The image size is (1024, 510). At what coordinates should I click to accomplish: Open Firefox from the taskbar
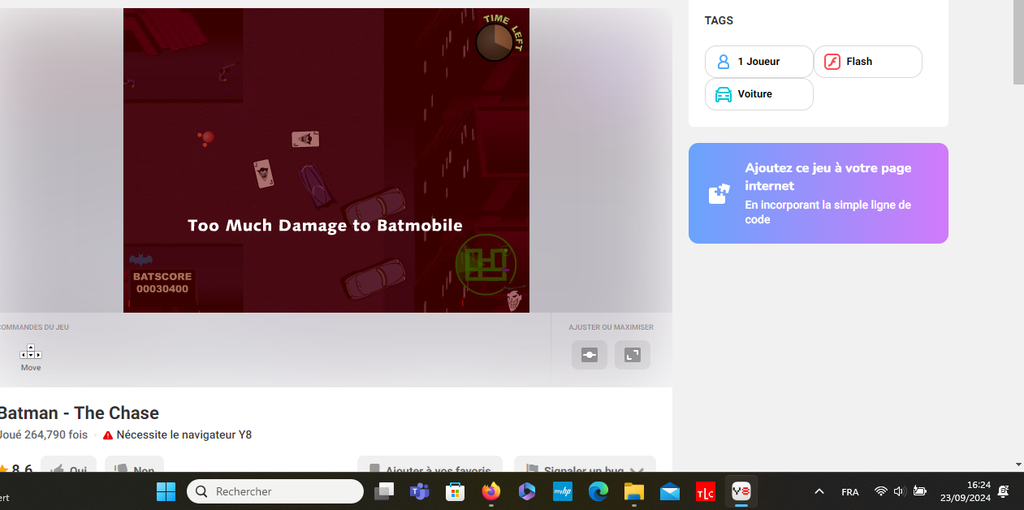click(490, 491)
